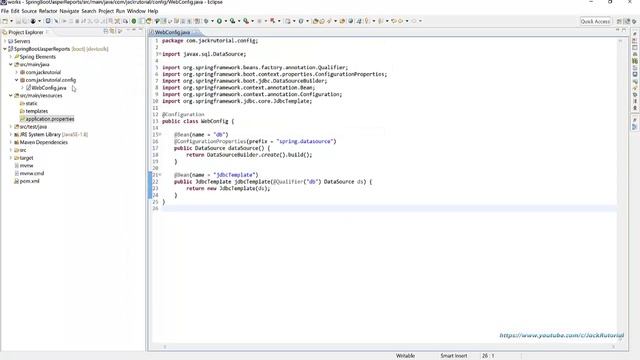Collapse the src/main/resources folder
The width and height of the screenshot is (640, 360).
point(11,96)
